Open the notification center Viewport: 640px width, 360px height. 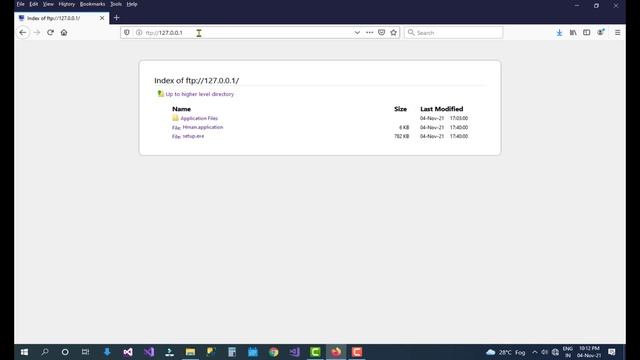tap(611, 352)
